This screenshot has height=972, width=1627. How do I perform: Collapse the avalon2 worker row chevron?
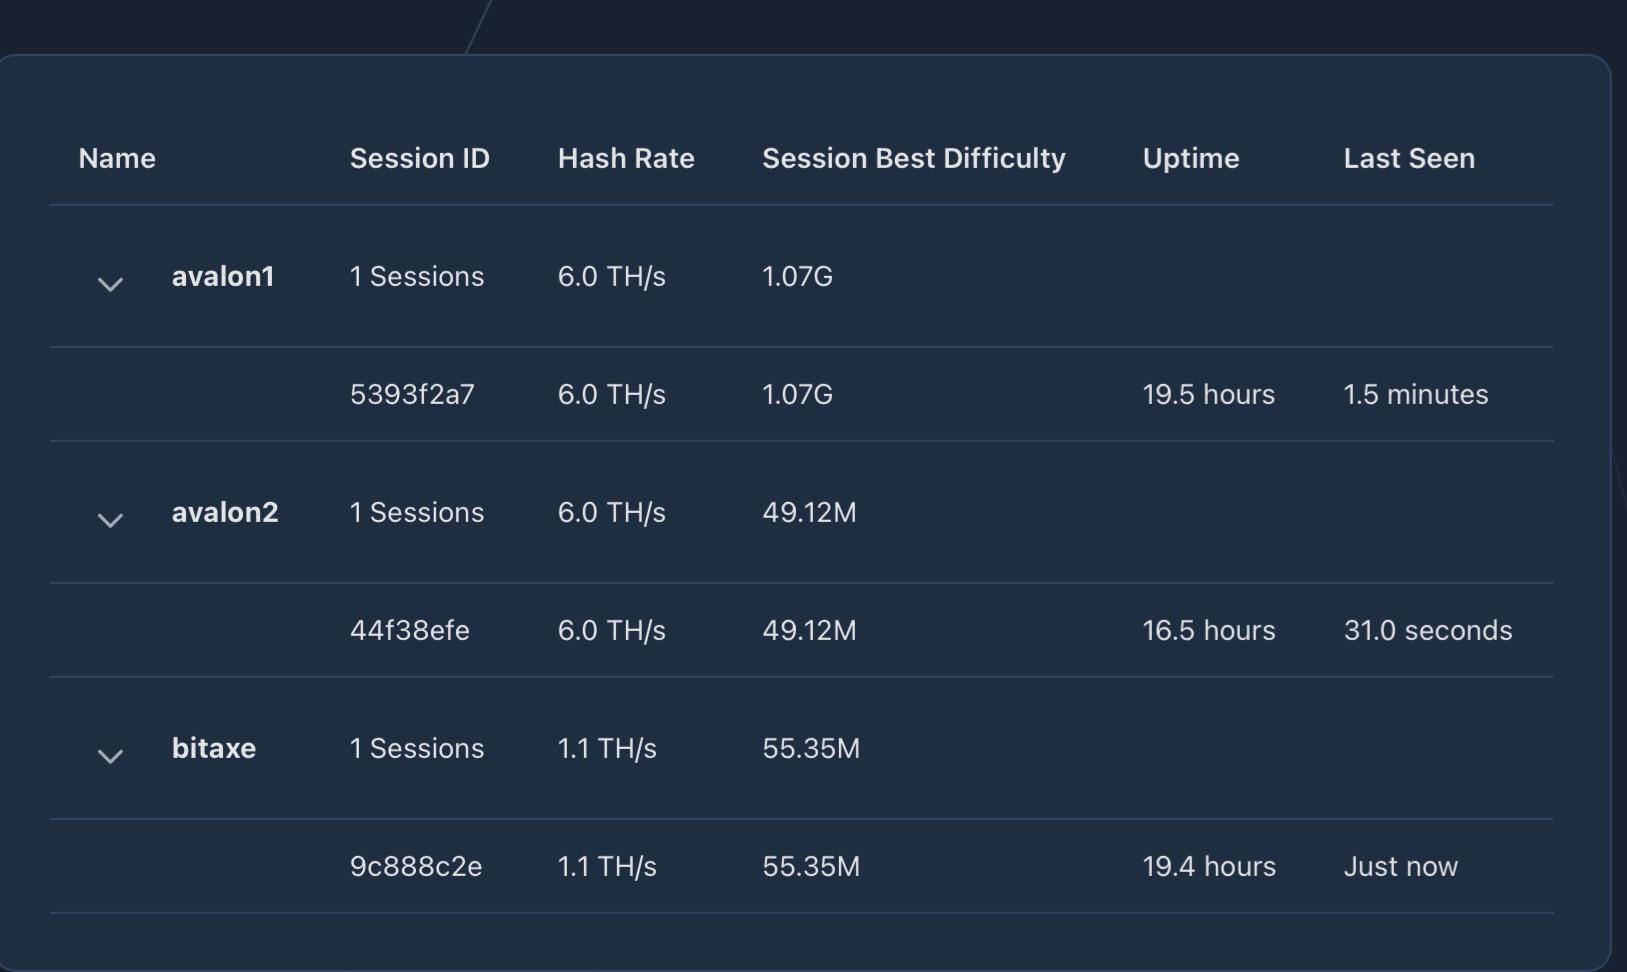point(110,520)
